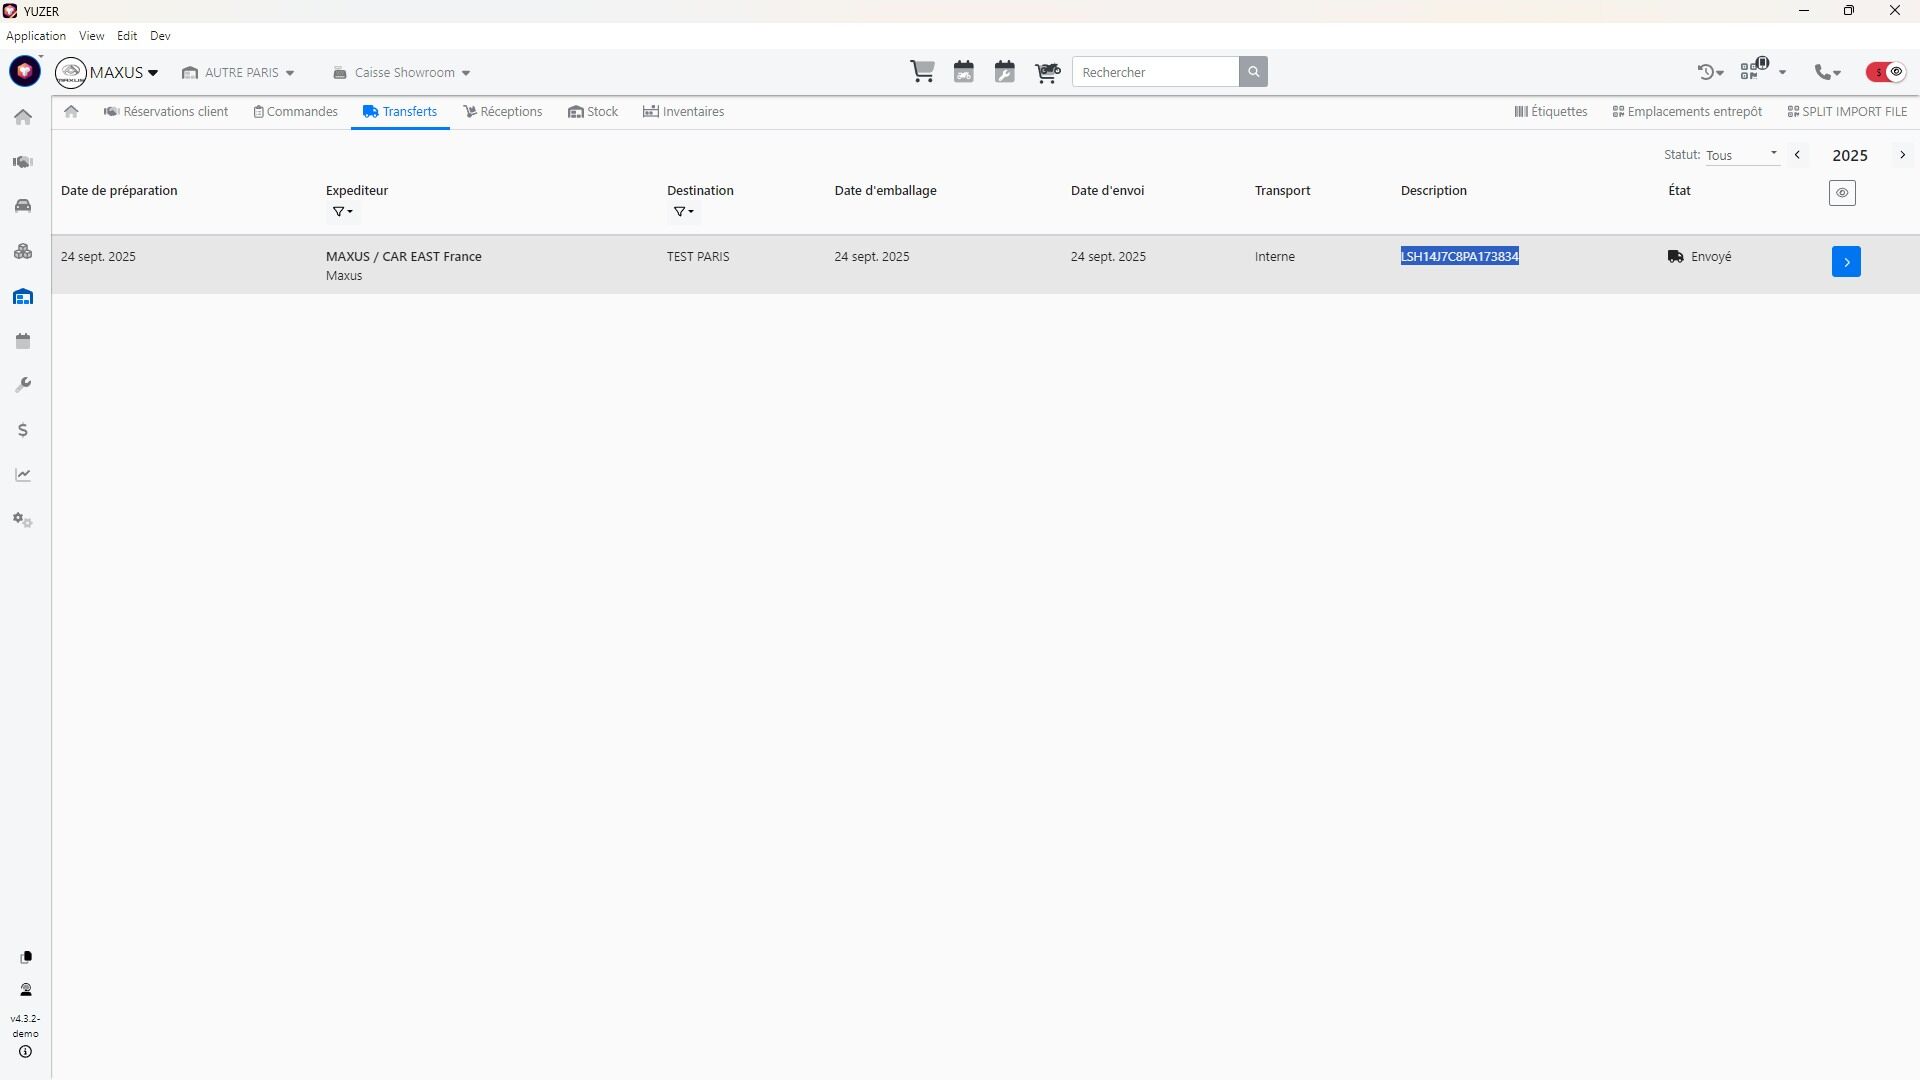Open the statistics chart sidebar icon
Screen dimensions: 1920x1080
tap(23, 475)
